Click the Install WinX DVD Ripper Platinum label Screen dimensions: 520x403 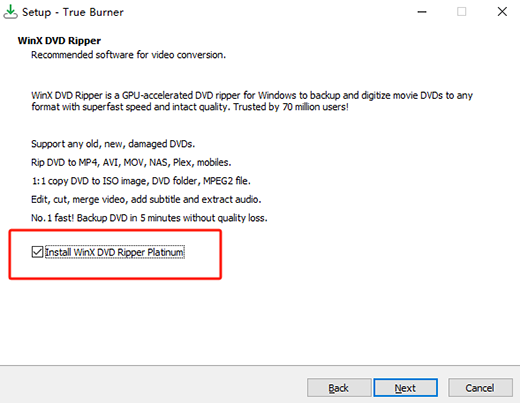point(115,252)
